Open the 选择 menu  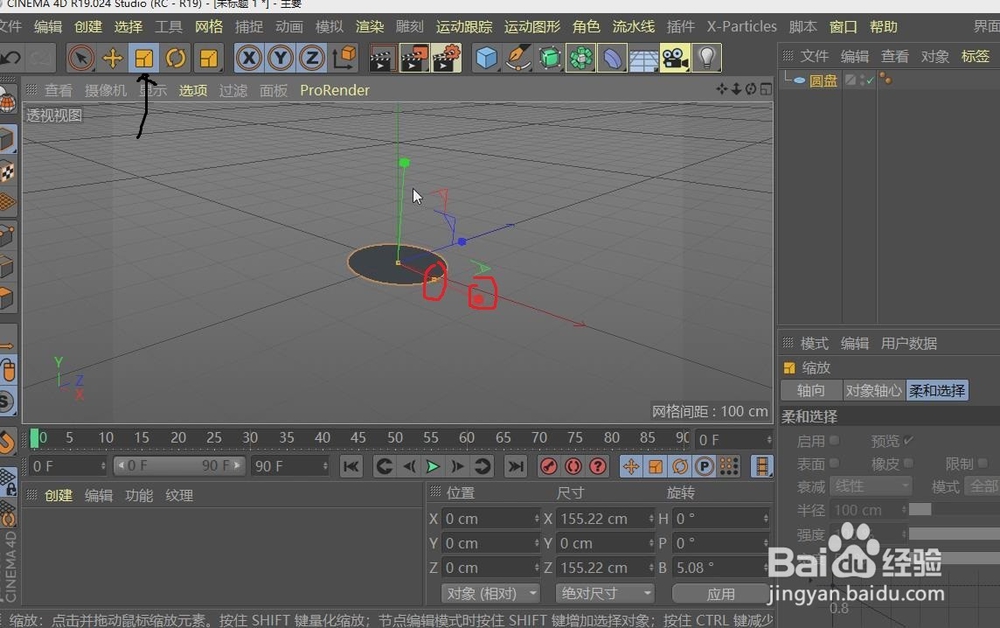point(128,27)
